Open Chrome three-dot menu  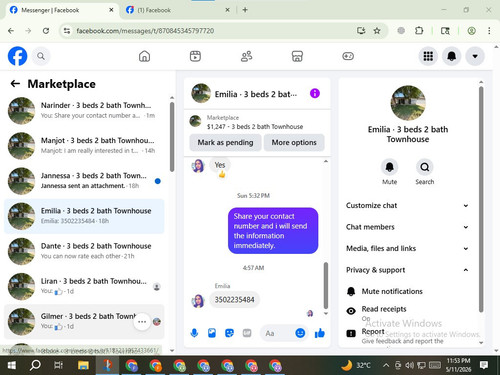[489, 31]
